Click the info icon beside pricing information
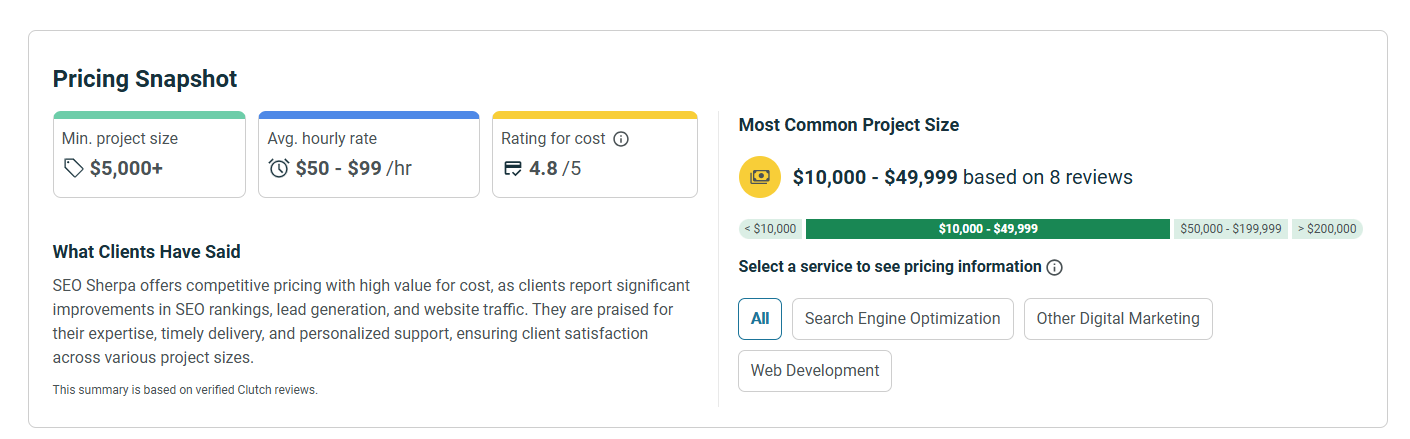Image resolution: width=1410 pixels, height=439 pixels. [x=1054, y=268]
